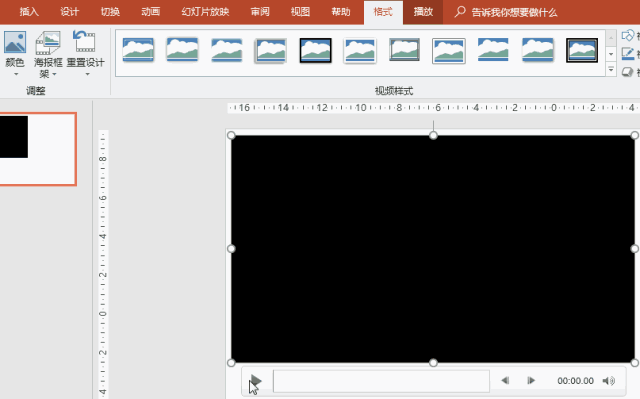Select the slide thumbnail in left panel

[x=38, y=149]
